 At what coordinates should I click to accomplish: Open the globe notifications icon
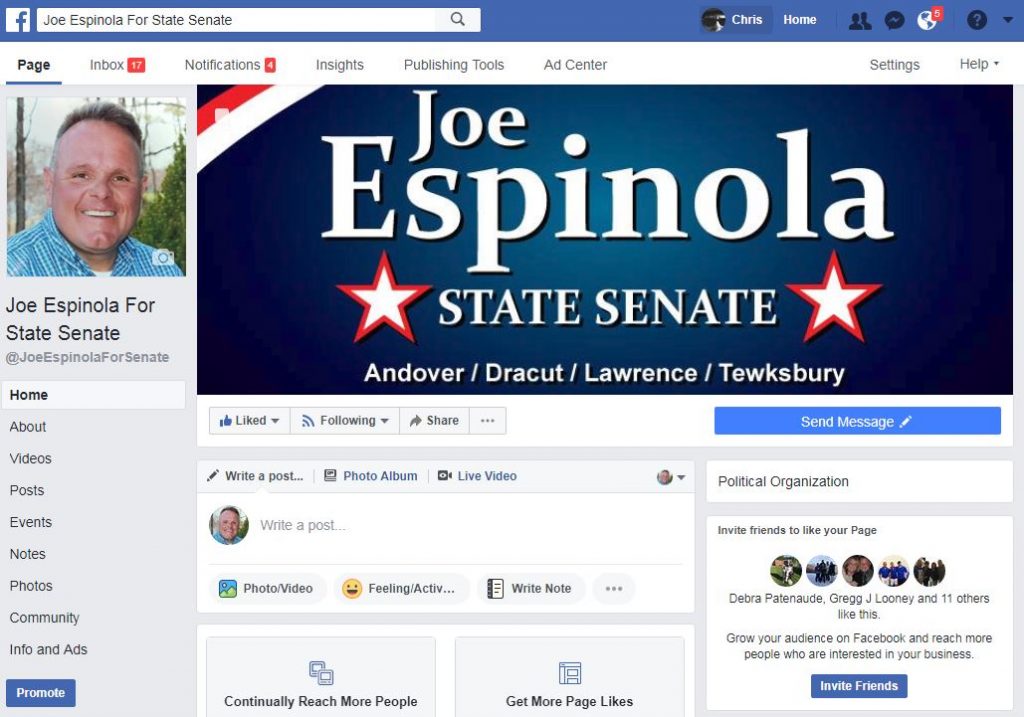click(x=927, y=20)
